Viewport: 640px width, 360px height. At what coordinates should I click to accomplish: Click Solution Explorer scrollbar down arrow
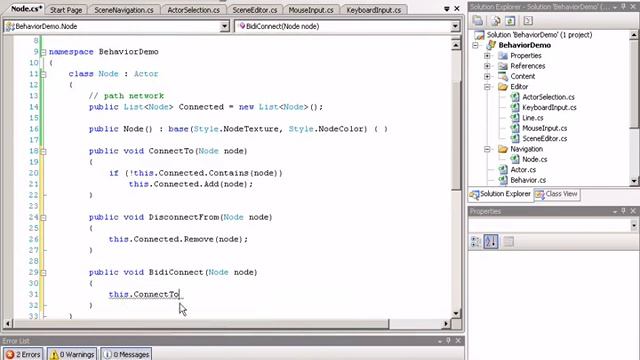pyautogui.click(x=634, y=181)
